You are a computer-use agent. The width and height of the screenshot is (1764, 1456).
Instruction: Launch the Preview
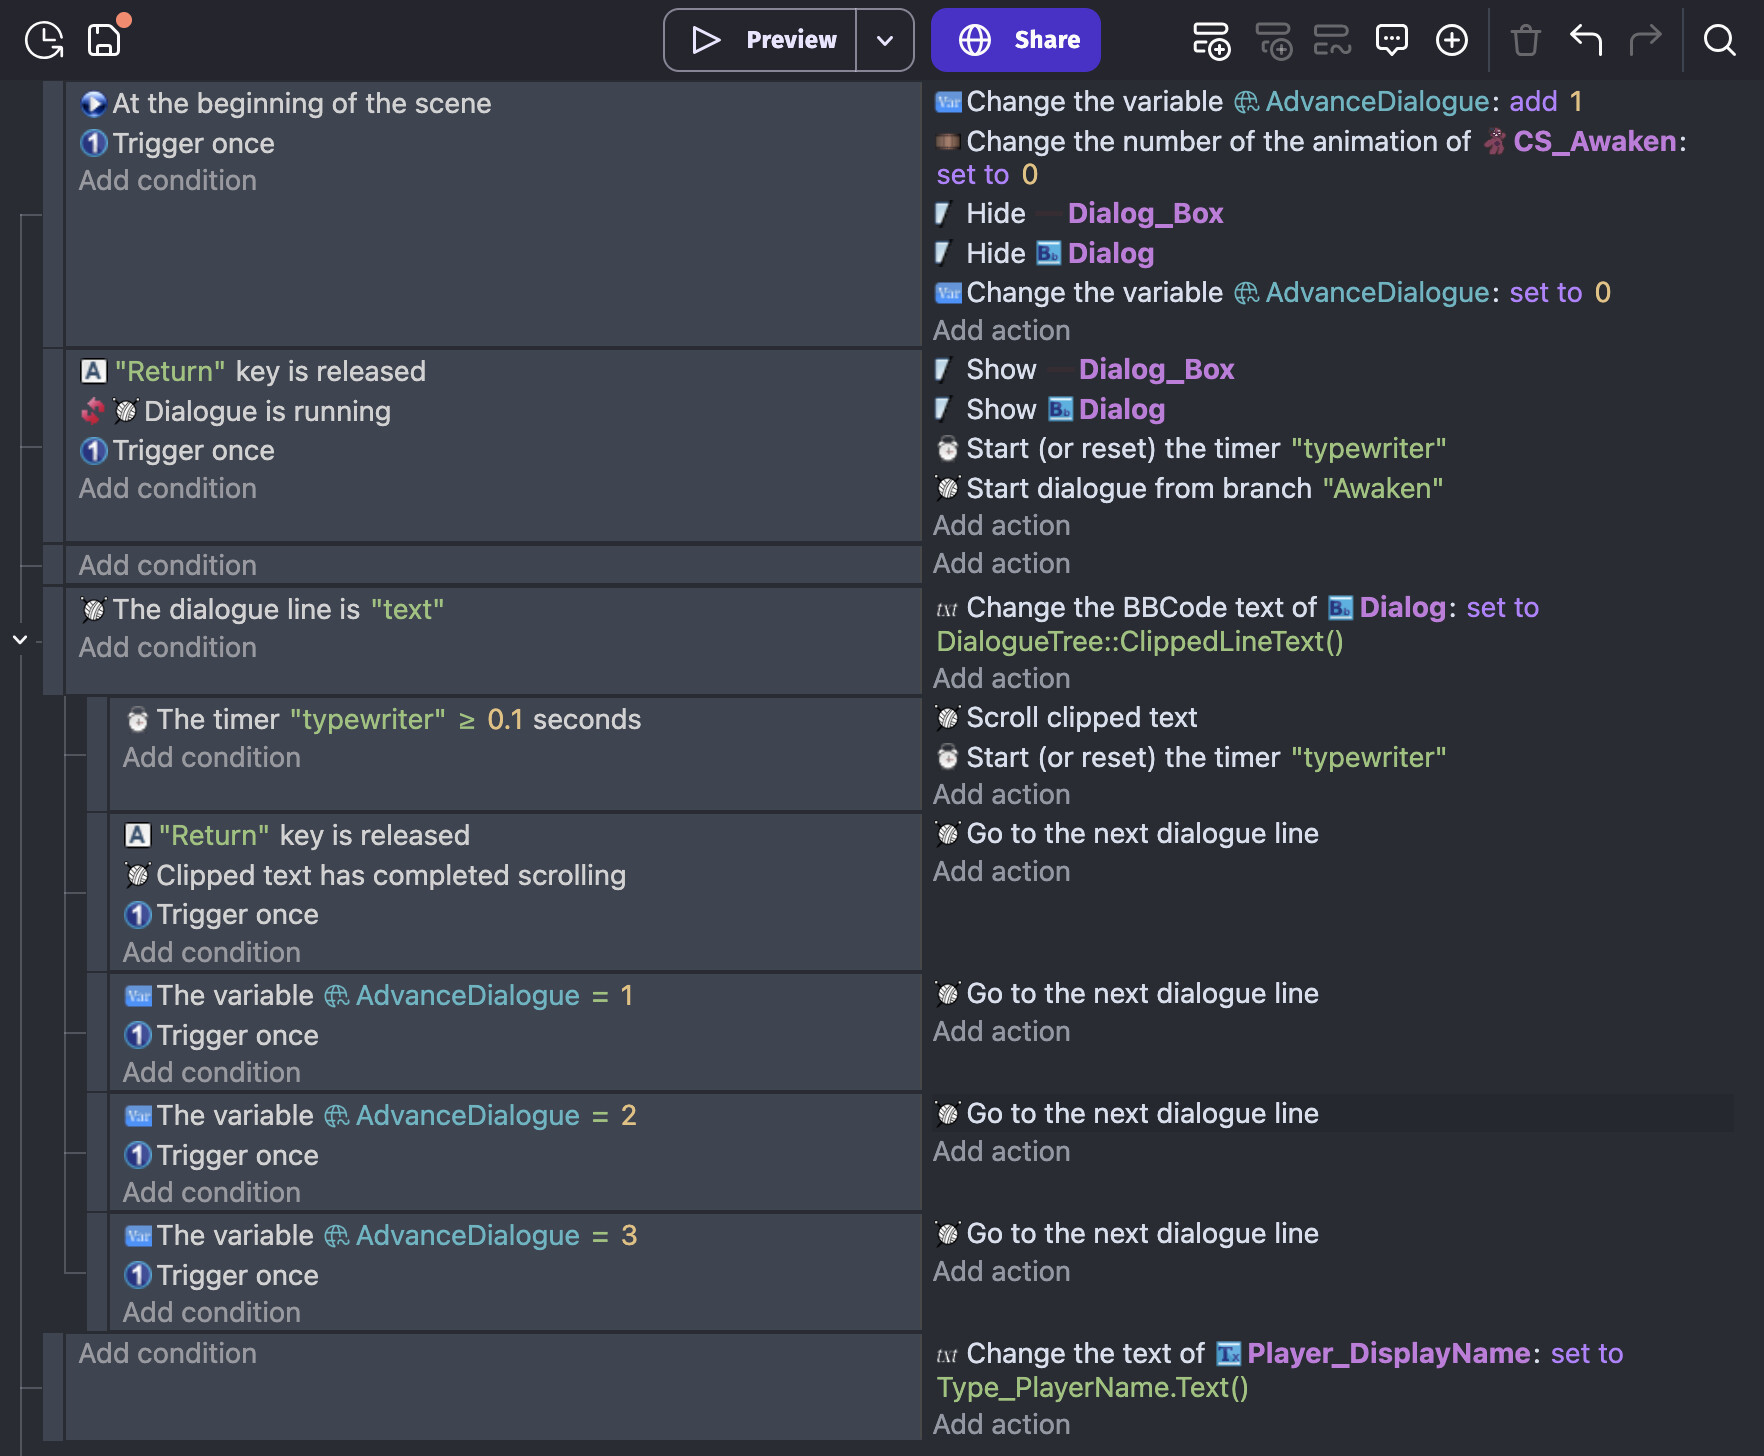coord(762,40)
